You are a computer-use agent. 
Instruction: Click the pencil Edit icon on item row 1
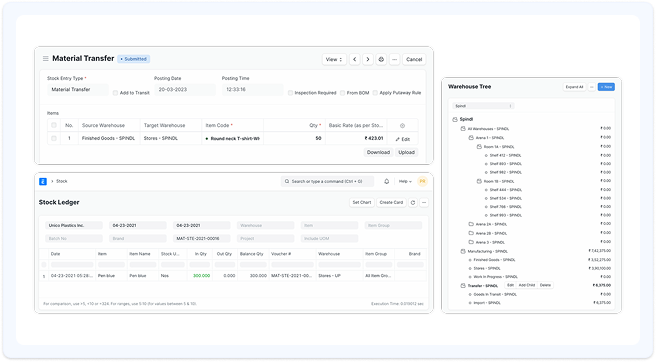point(402,139)
